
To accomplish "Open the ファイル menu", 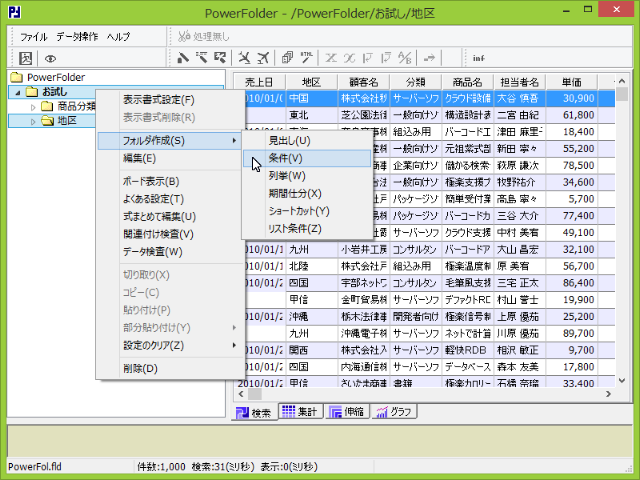I will coord(34,37).
